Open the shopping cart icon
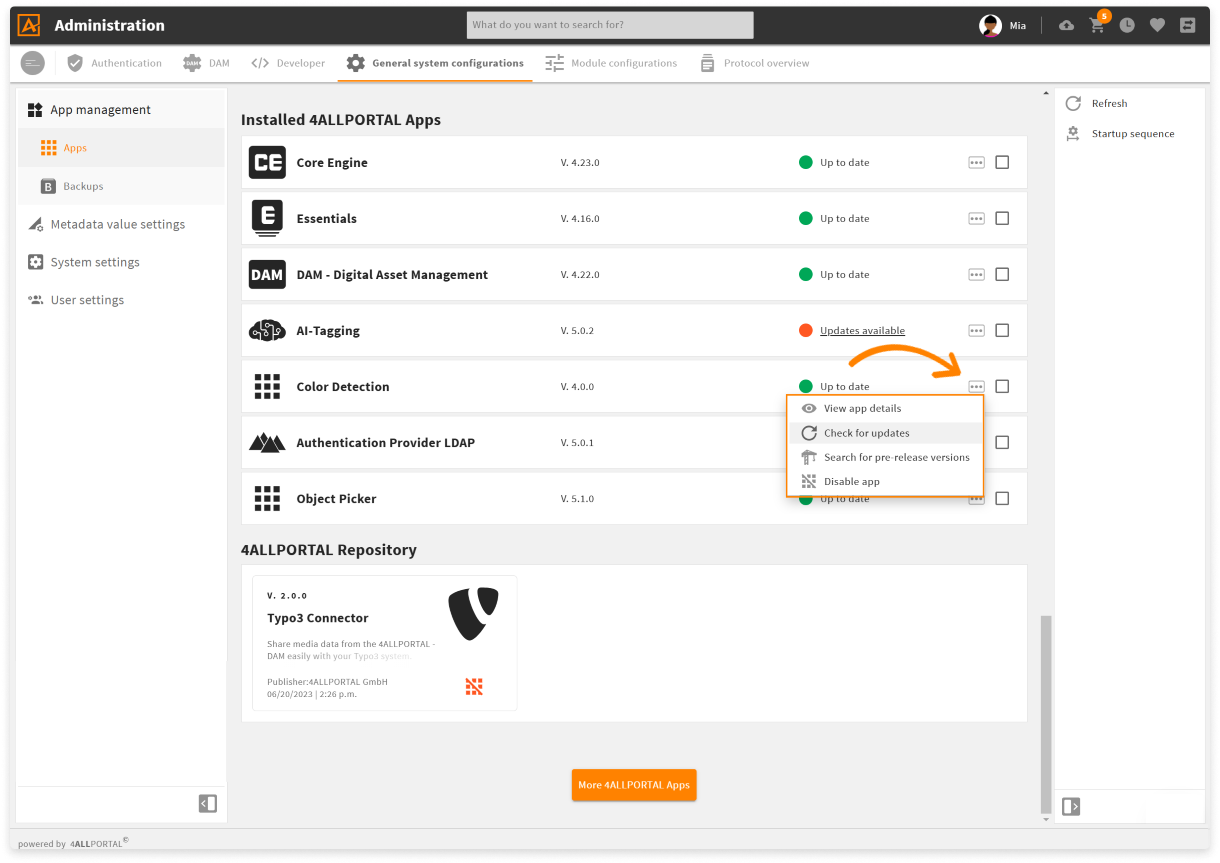The image size is (1220, 863). click(1097, 26)
